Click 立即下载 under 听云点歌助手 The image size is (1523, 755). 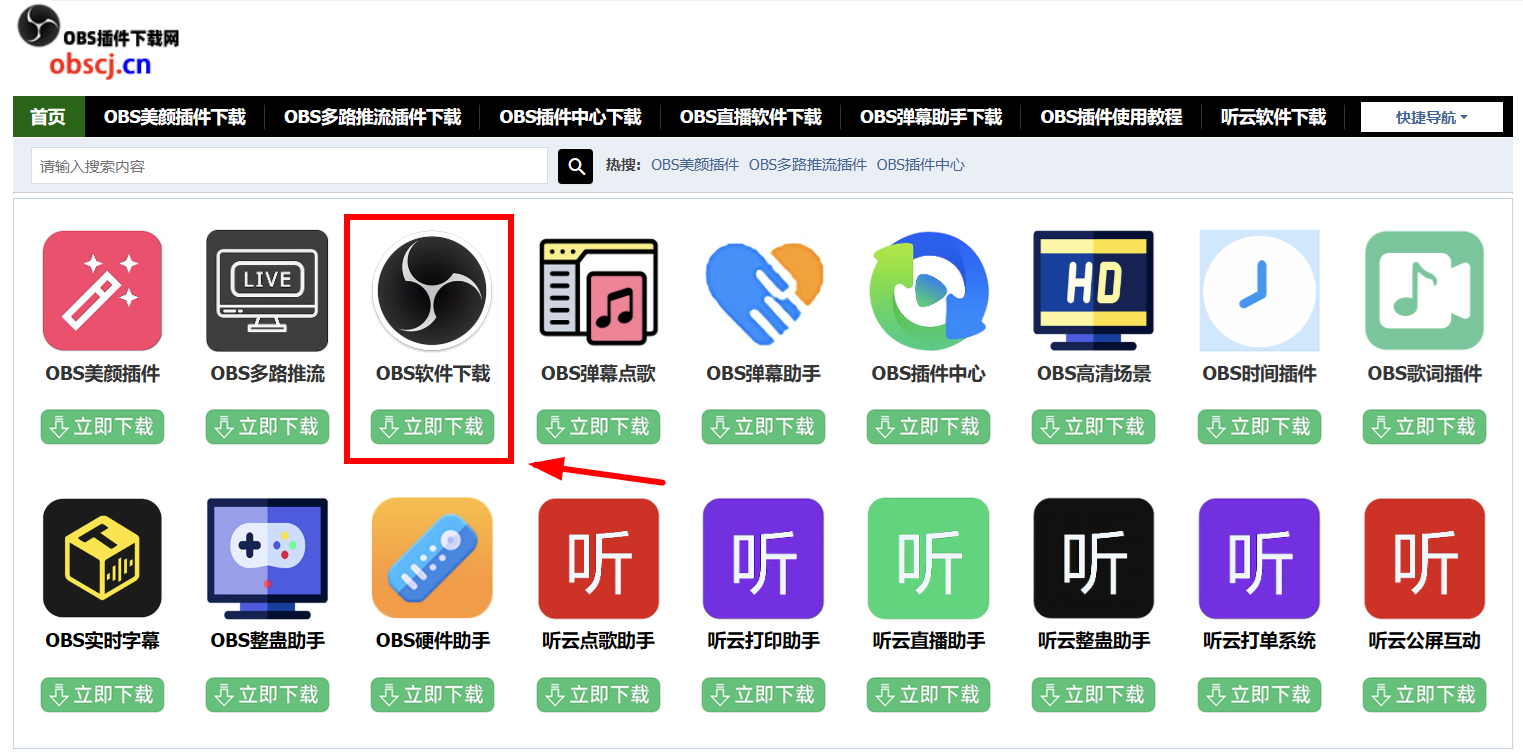(x=598, y=694)
